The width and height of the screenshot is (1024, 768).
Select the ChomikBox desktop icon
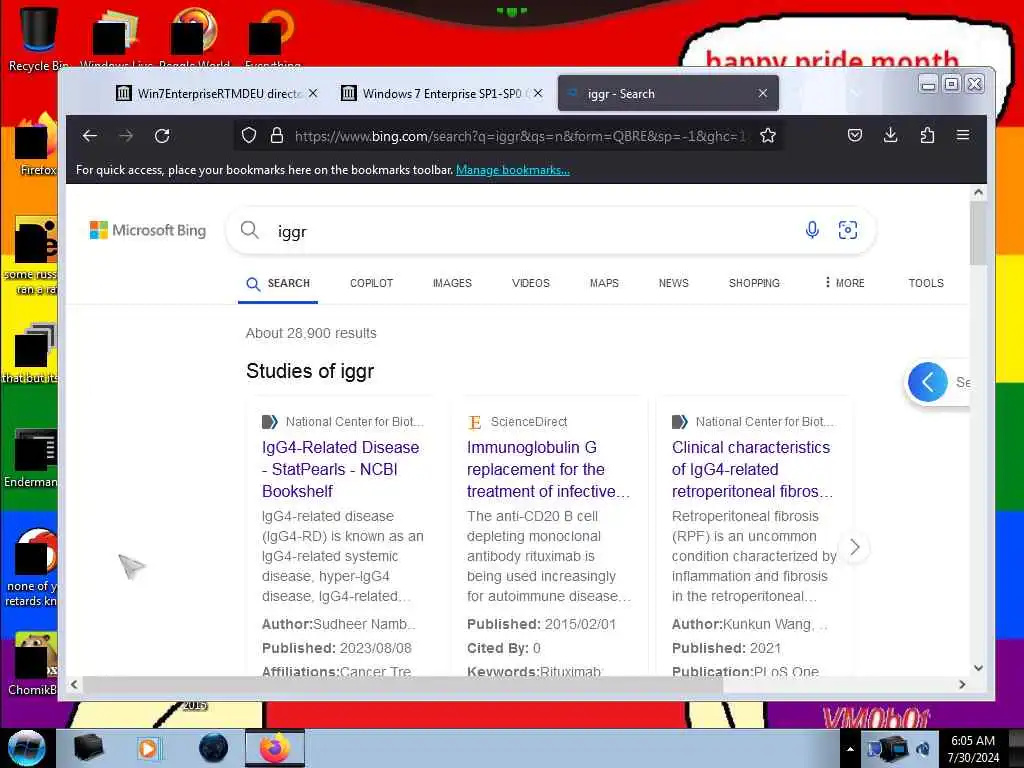[x=34, y=663]
